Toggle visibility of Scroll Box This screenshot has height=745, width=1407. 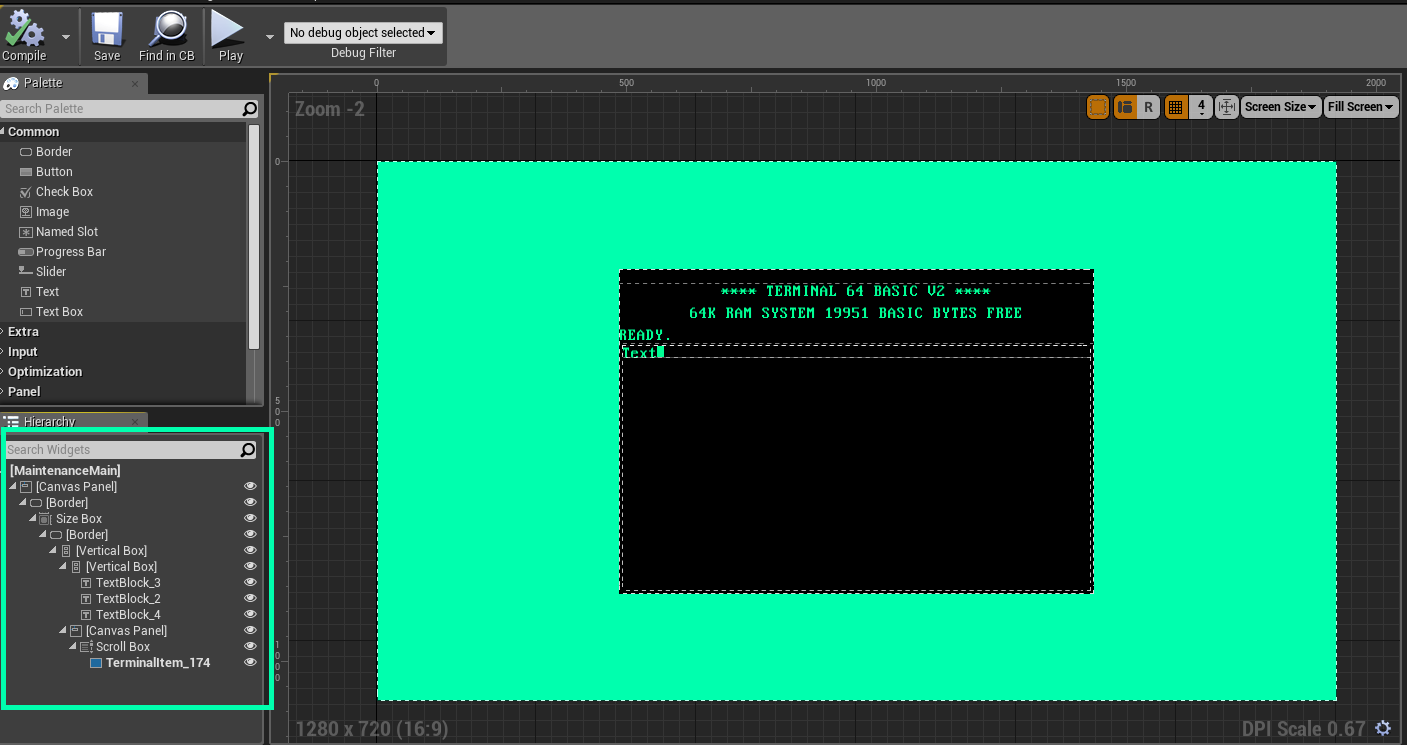[x=250, y=647]
